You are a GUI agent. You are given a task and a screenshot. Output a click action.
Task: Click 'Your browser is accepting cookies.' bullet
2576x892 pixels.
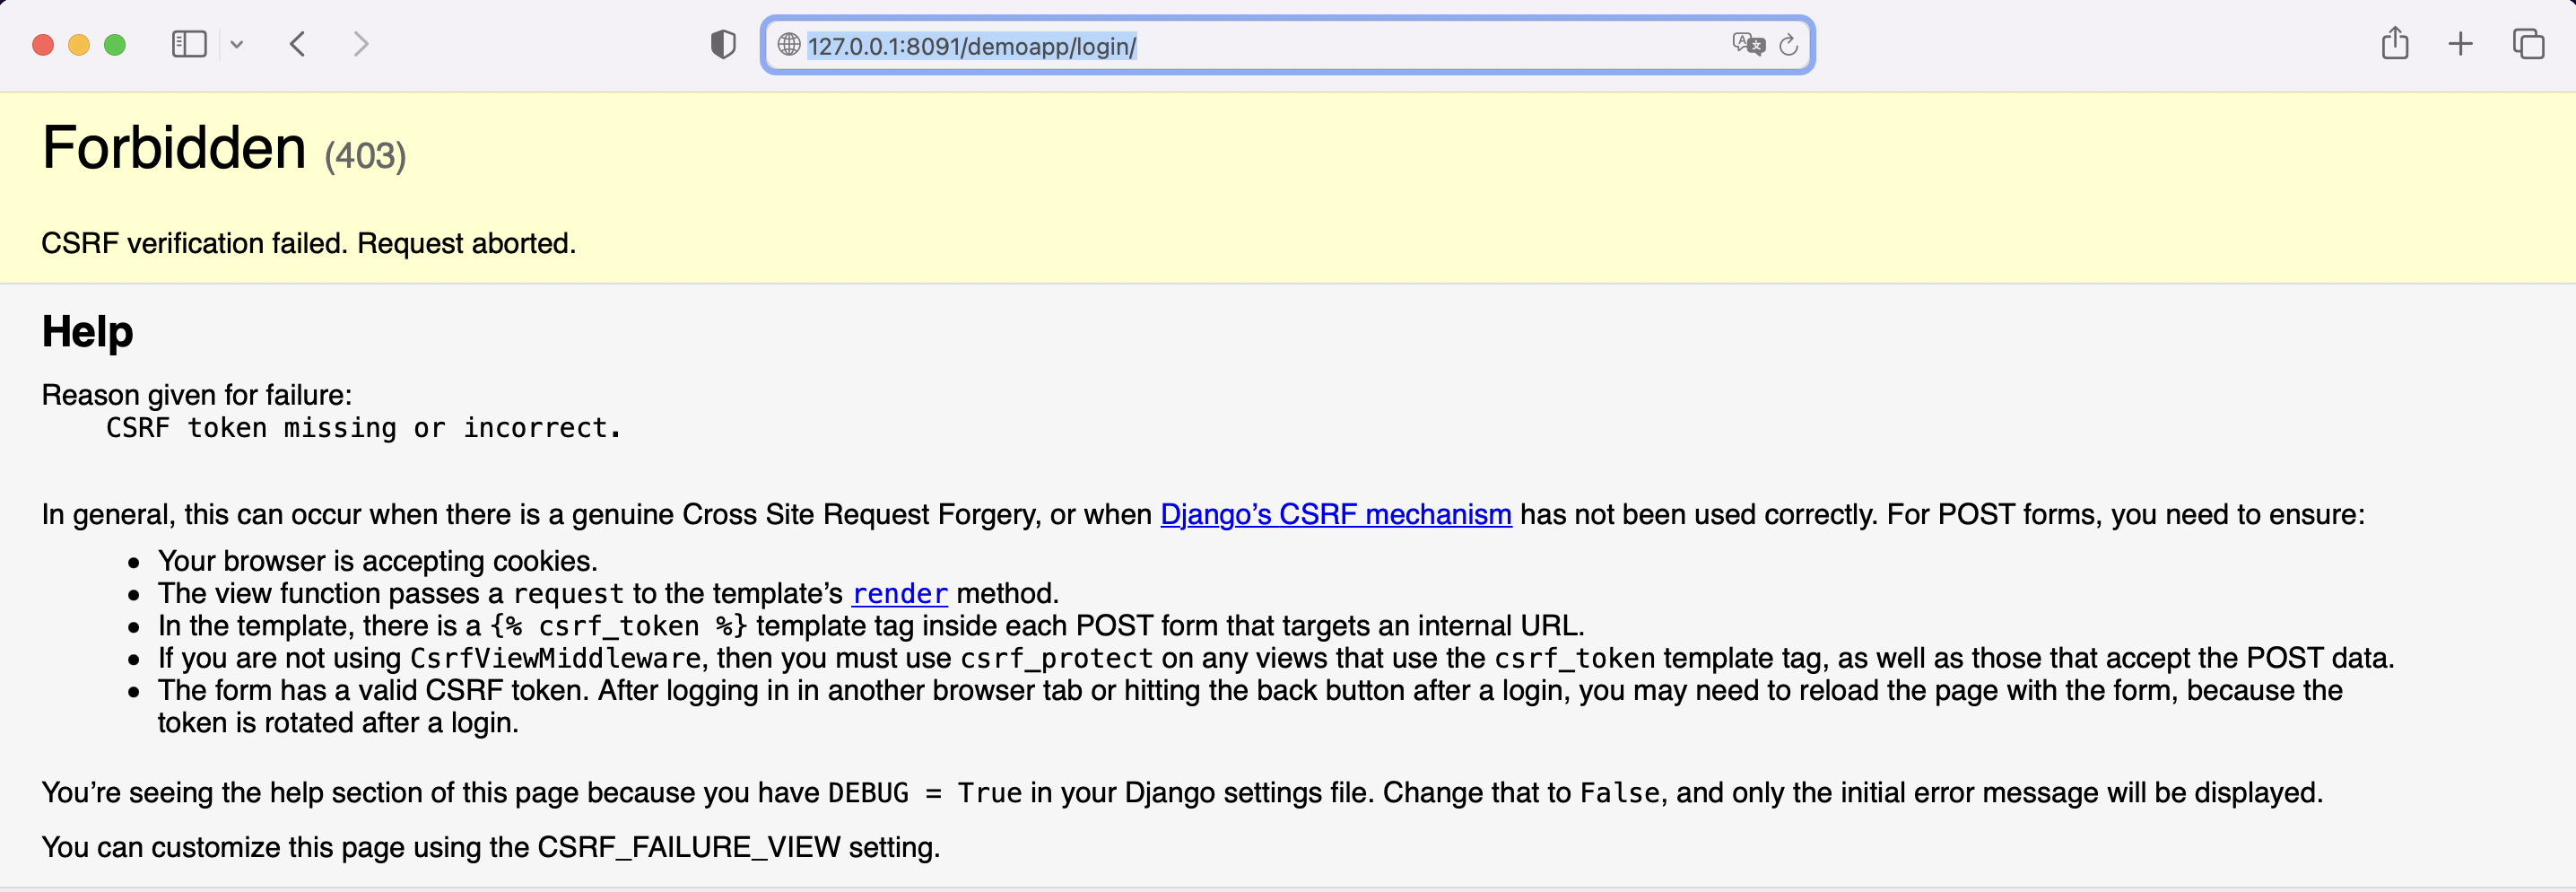tap(378, 561)
